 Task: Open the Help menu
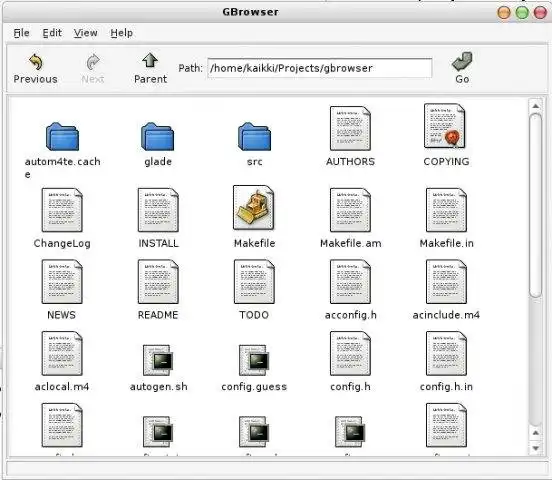(121, 33)
